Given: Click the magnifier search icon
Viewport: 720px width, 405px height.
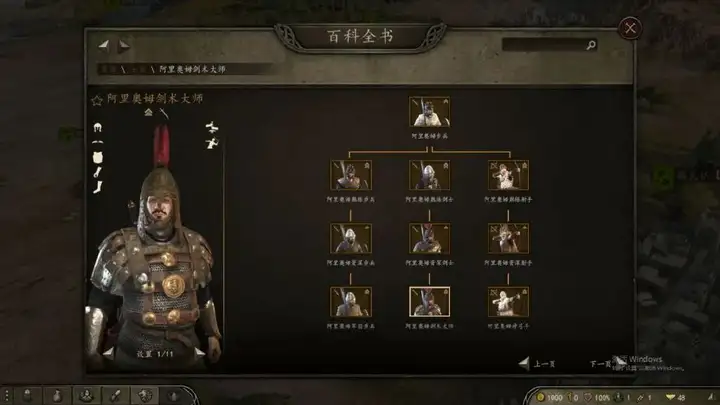Looking at the screenshot, I should pyautogui.click(x=591, y=45).
